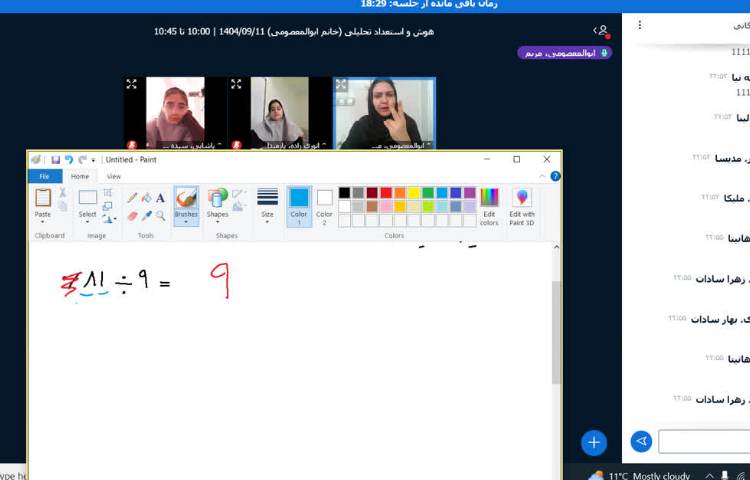Click the Resize icon in Image group
This screenshot has width=750, height=480.
tap(108, 206)
